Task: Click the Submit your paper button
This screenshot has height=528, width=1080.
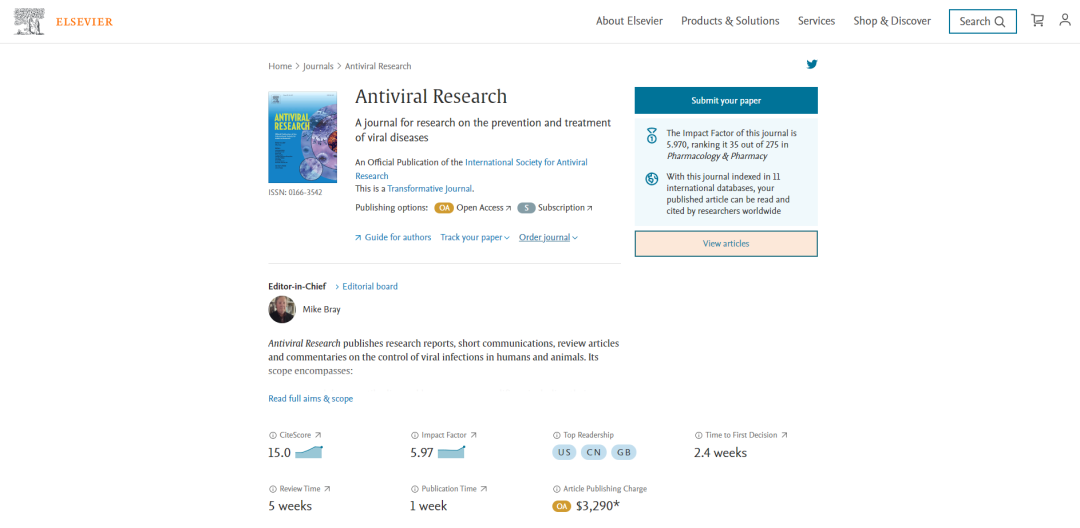Action: (x=726, y=101)
